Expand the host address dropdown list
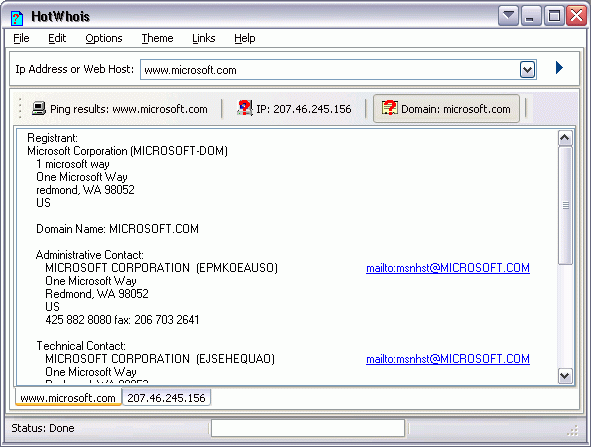Screen dimensions: 591x447 coord(527,70)
